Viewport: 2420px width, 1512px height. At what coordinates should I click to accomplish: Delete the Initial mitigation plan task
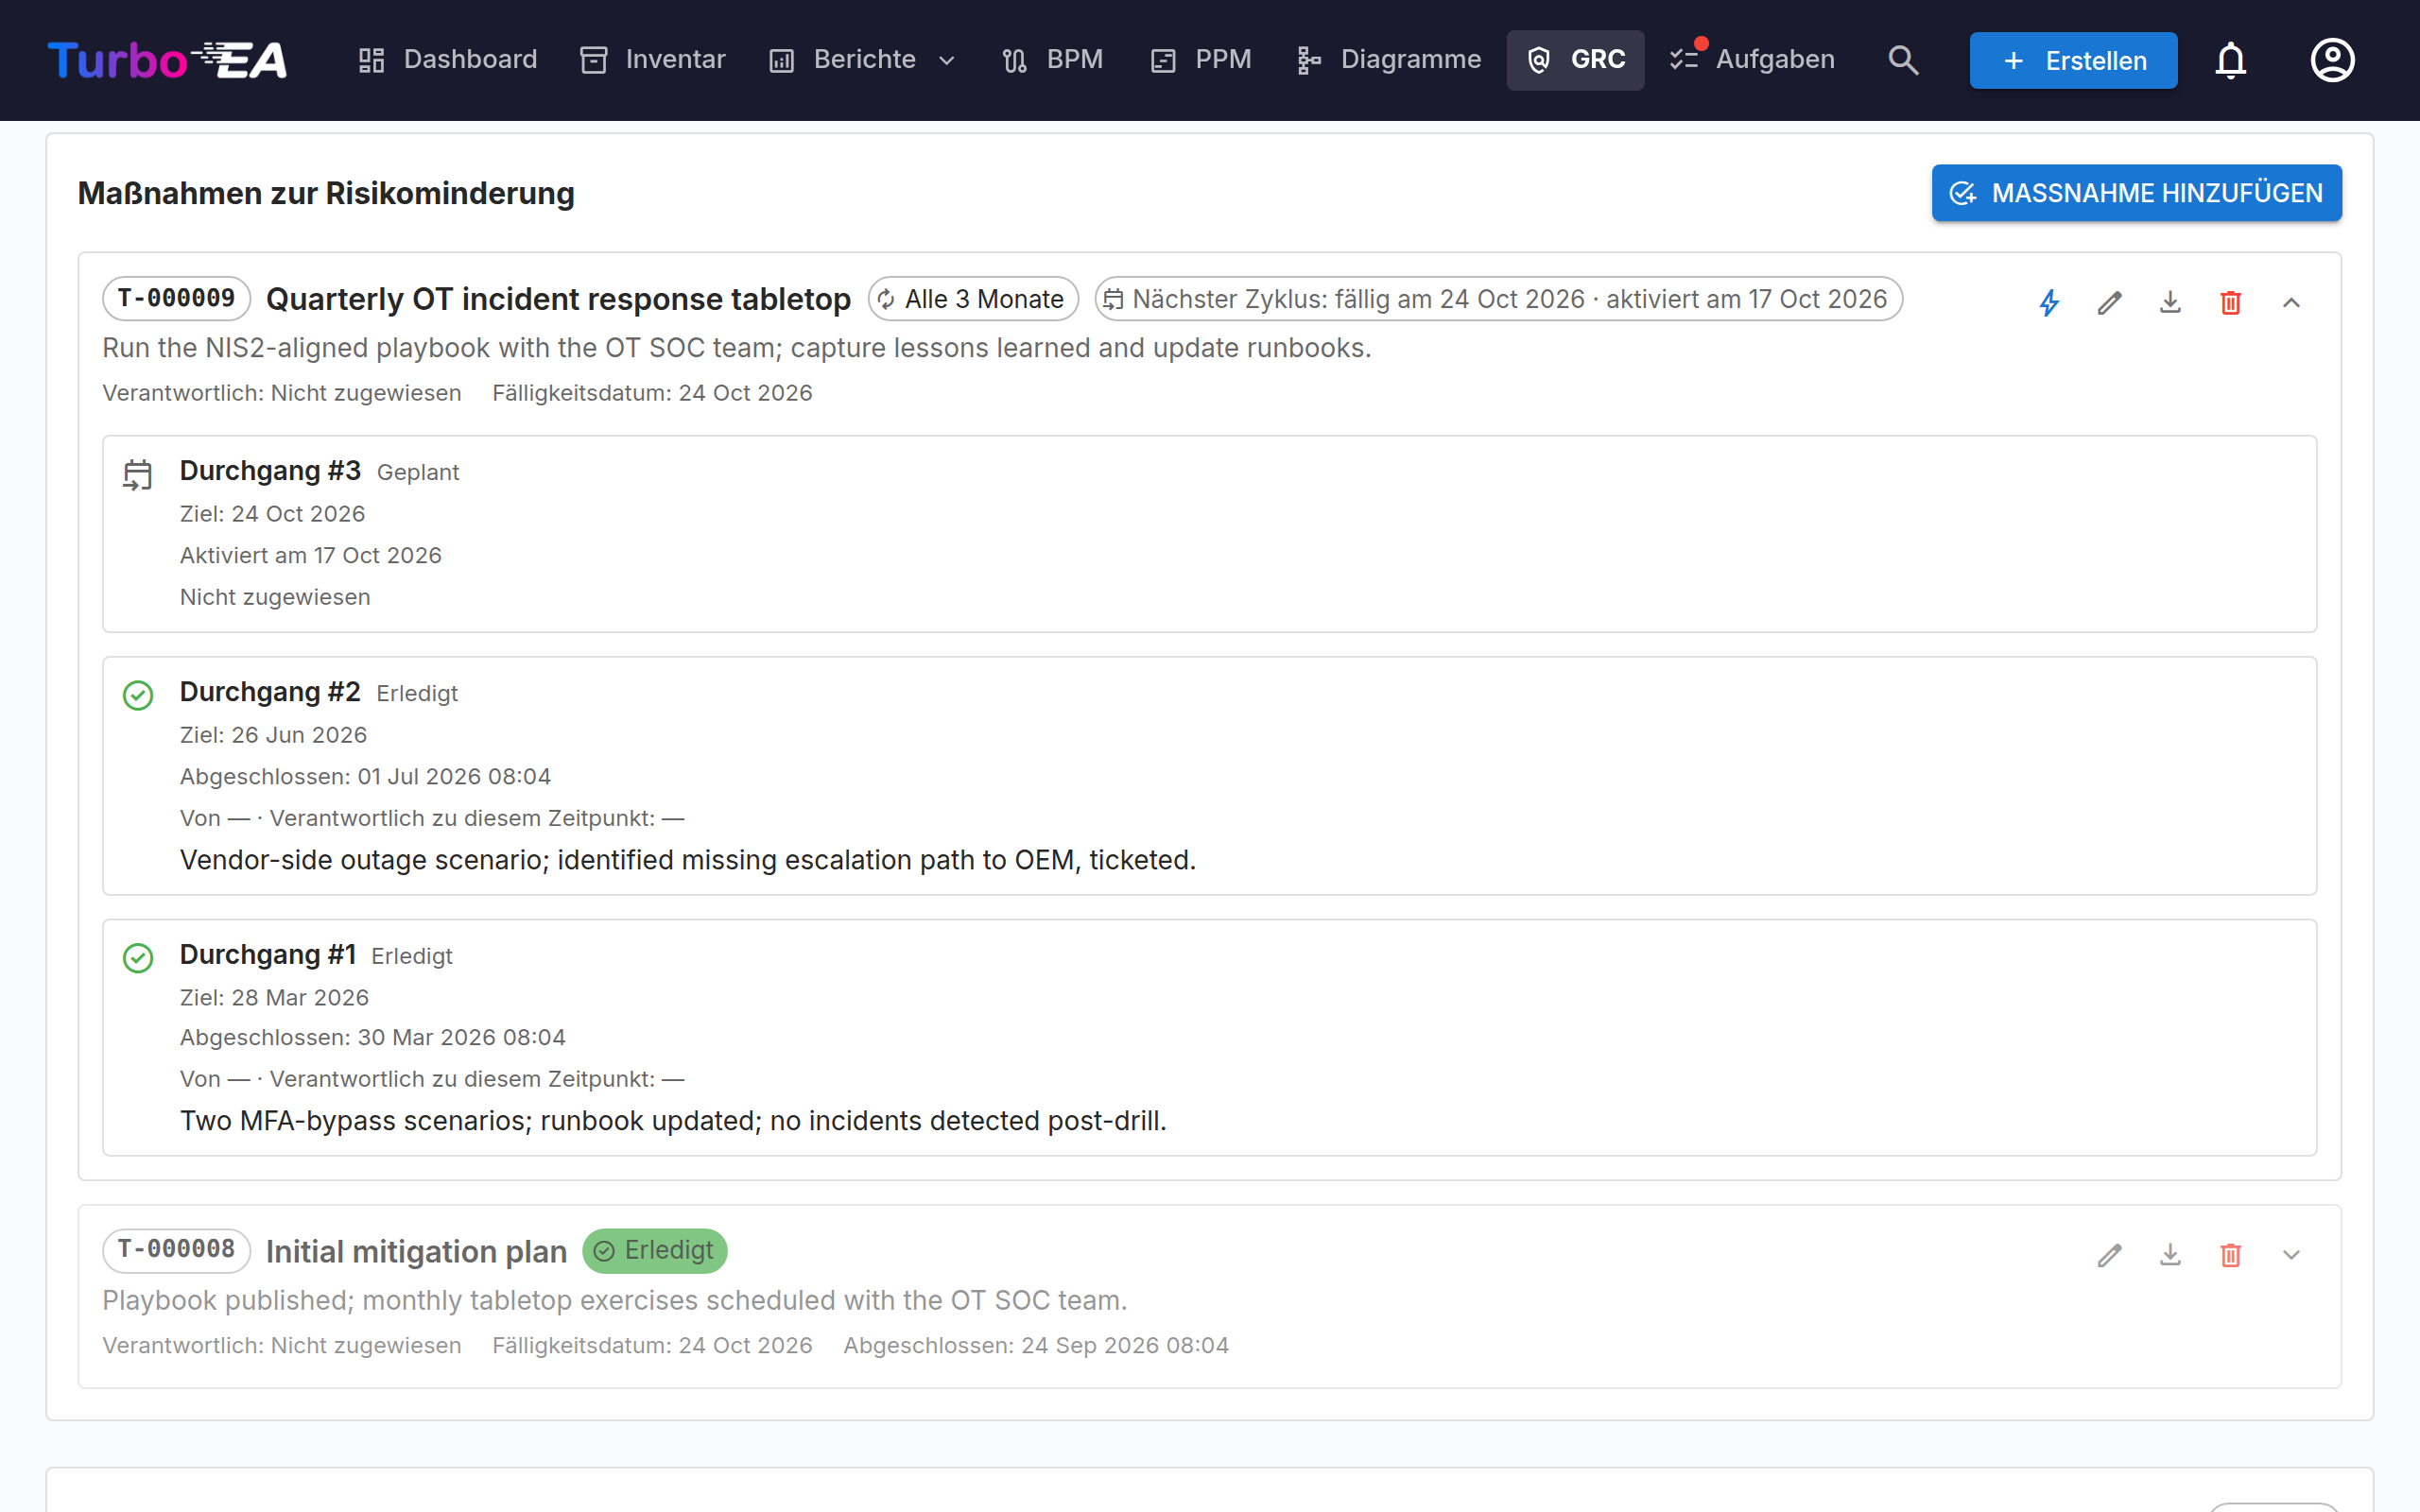(2230, 1254)
